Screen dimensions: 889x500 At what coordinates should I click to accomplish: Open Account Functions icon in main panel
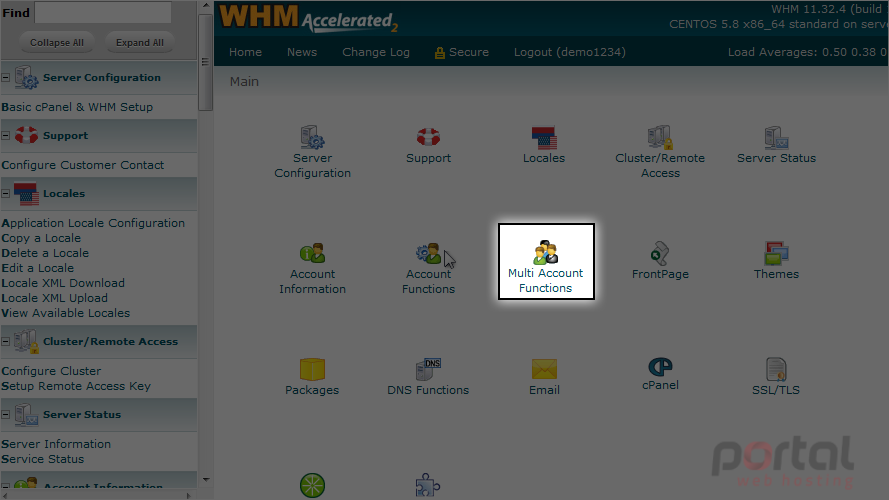[428, 253]
